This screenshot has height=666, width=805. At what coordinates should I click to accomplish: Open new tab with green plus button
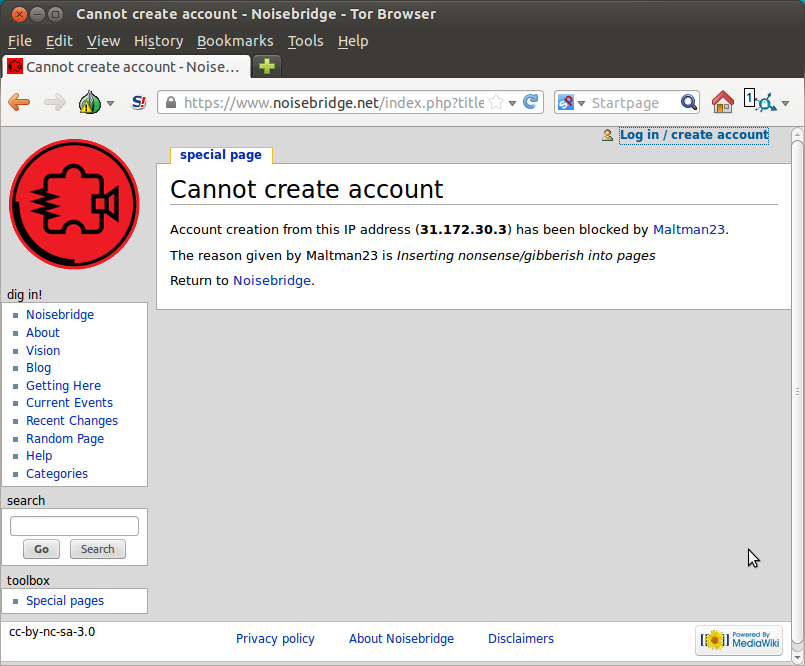coord(267,67)
